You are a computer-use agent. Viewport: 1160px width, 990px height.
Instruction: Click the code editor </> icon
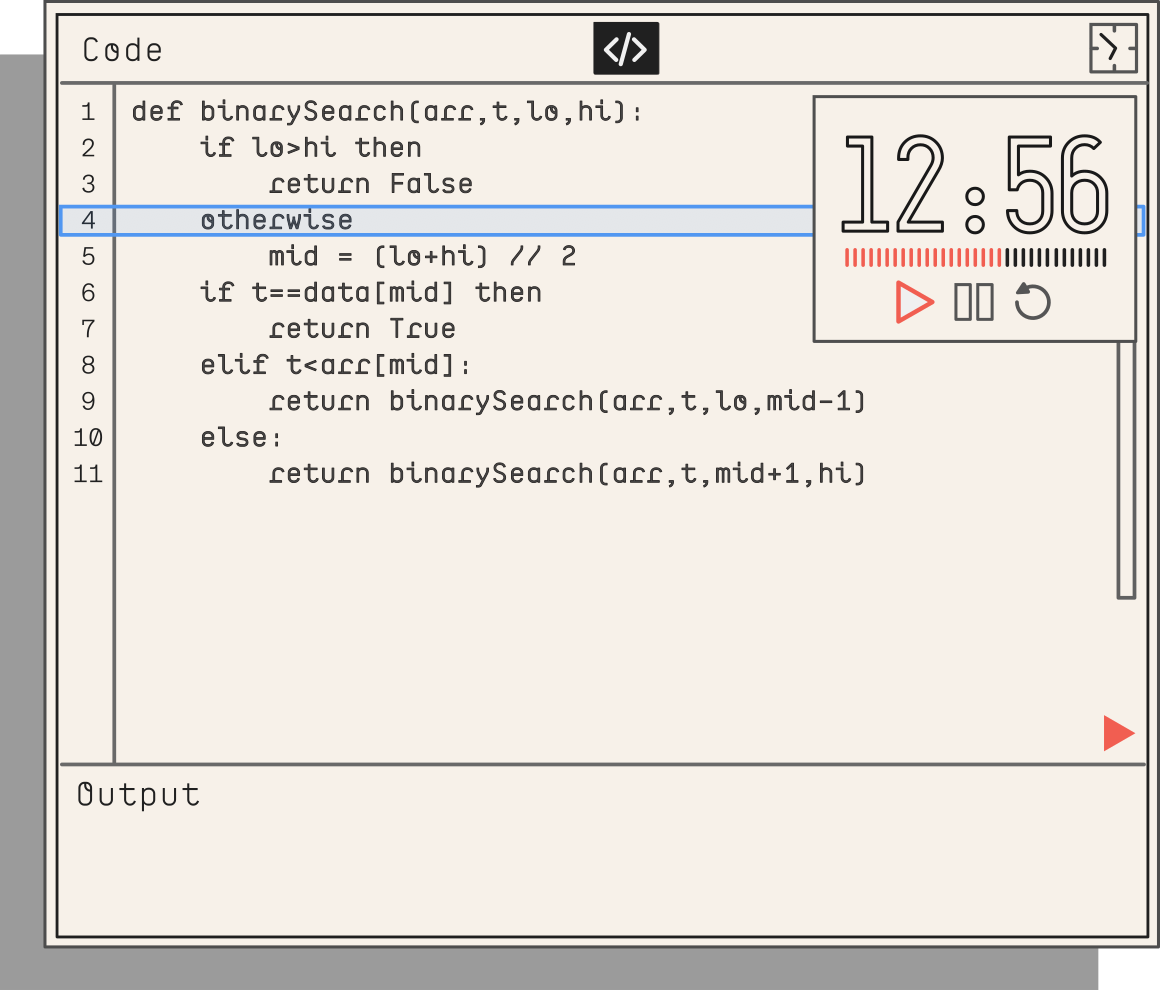(x=625, y=48)
